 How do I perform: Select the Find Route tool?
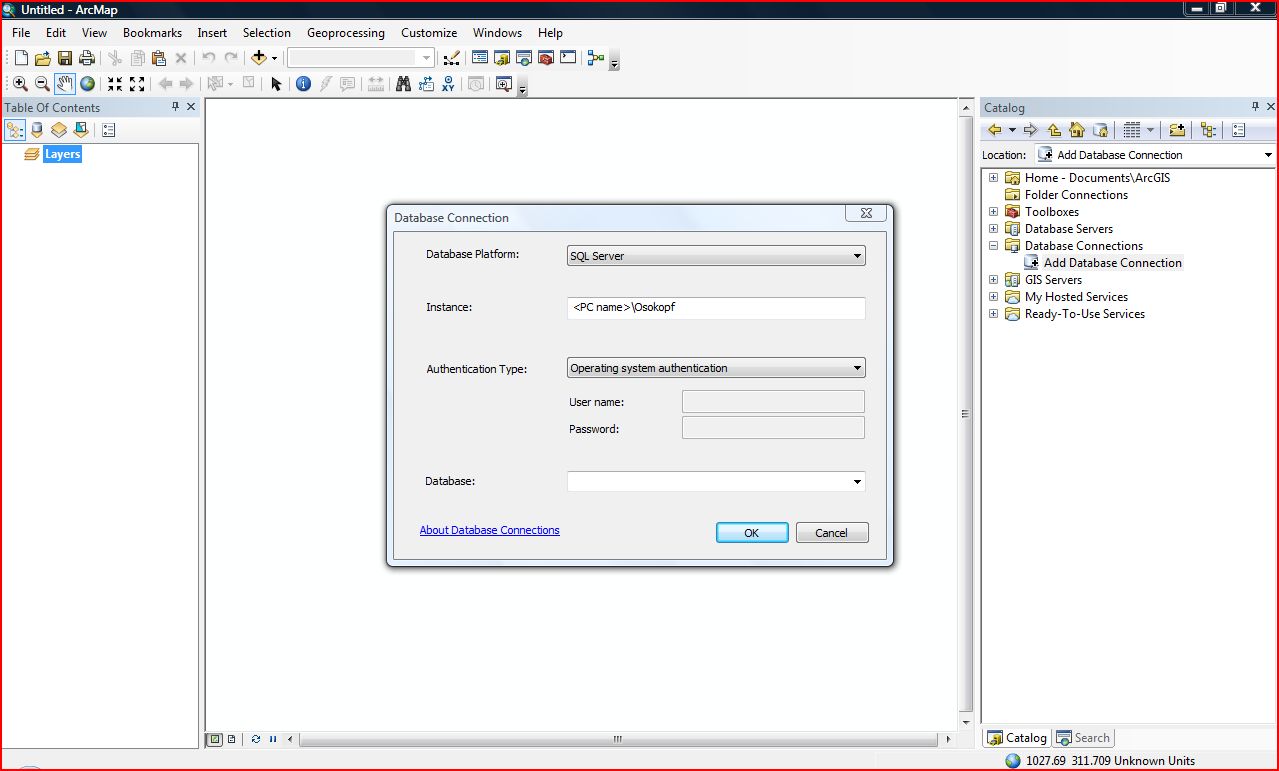(426, 84)
